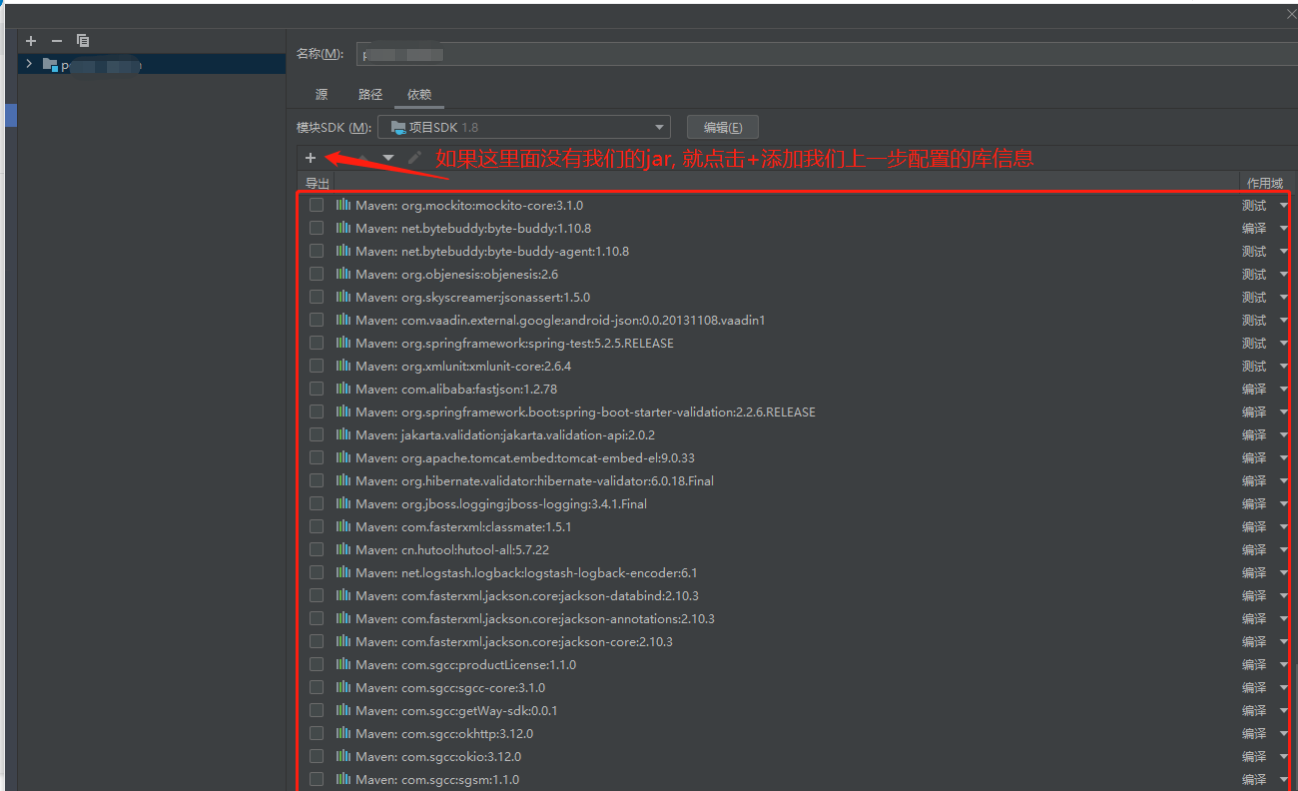
Task: Click the 导出 column header
Action: click(x=317, y=183)
